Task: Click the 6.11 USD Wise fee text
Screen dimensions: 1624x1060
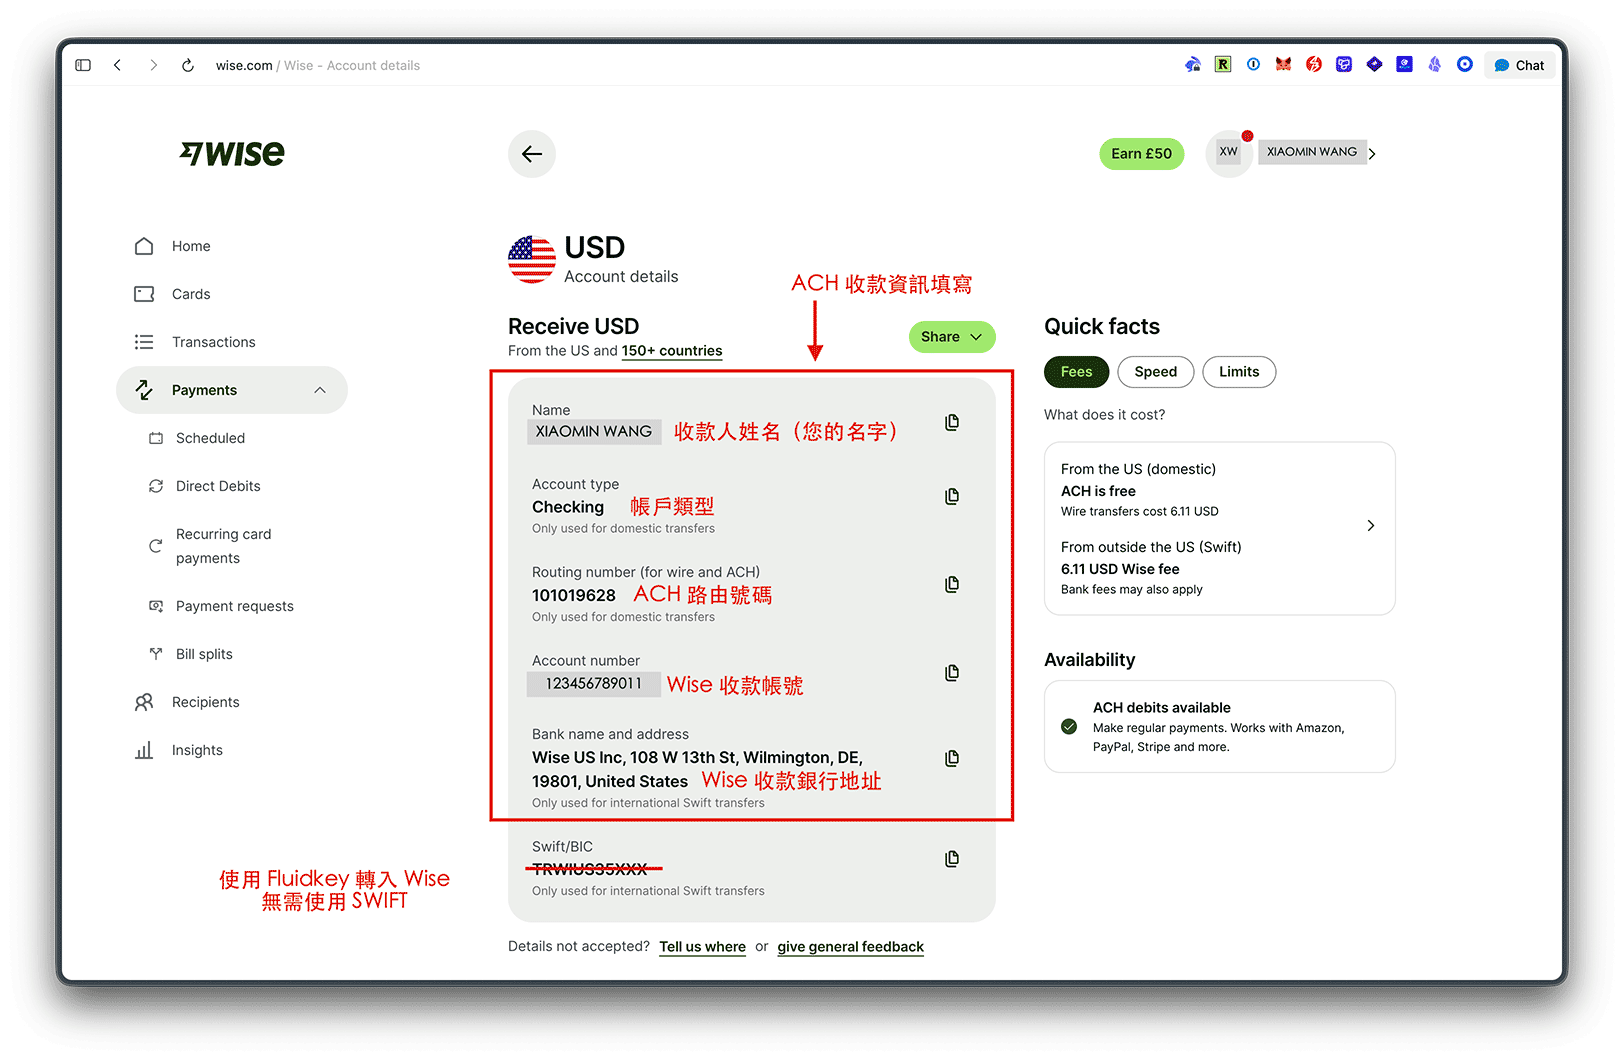Action: click(1120, 569)
